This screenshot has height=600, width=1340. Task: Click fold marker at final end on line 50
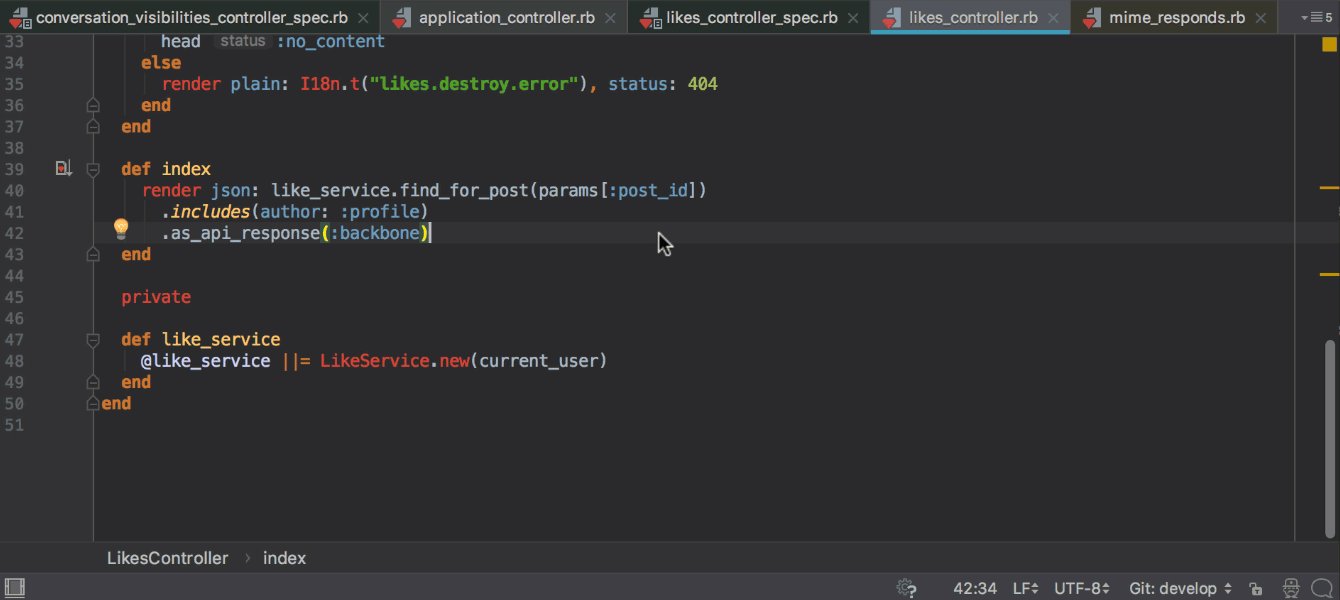tap(93, 404)
